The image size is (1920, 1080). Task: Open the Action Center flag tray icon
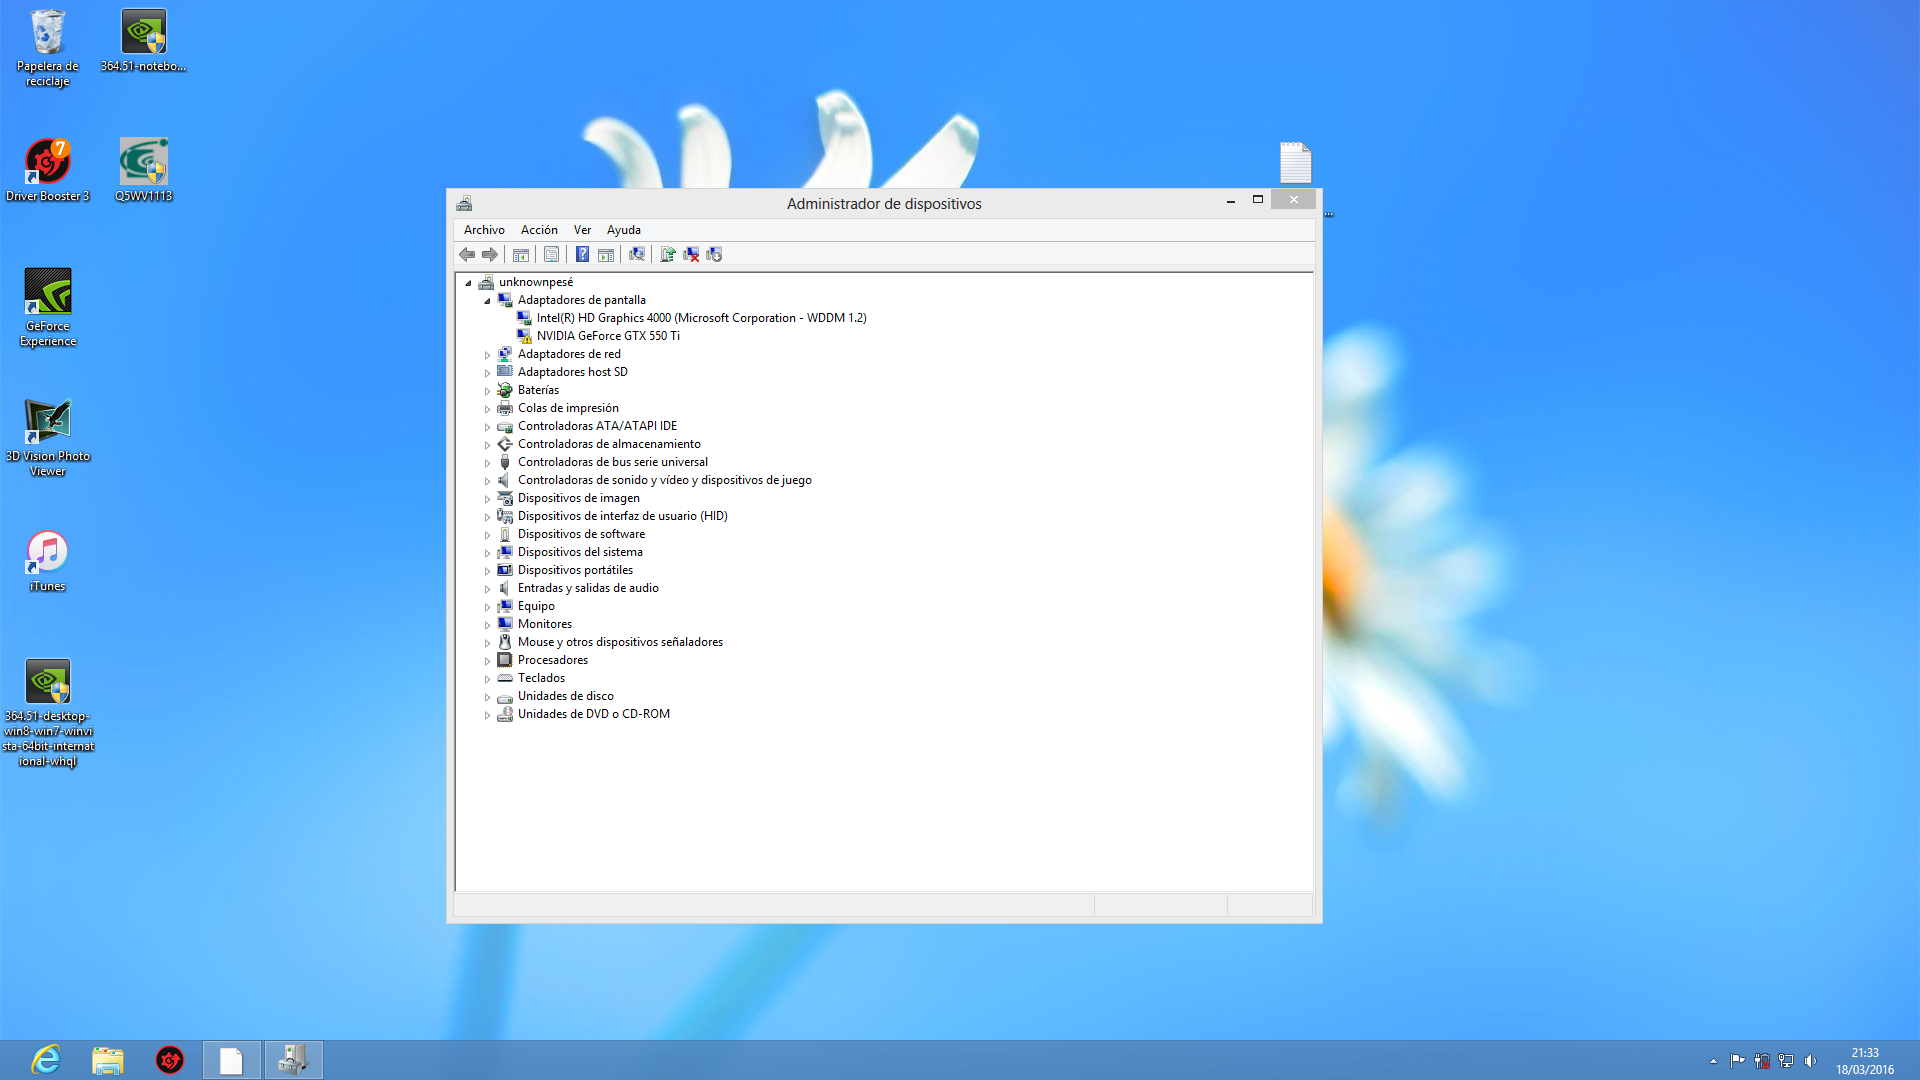point(1738,1061)
